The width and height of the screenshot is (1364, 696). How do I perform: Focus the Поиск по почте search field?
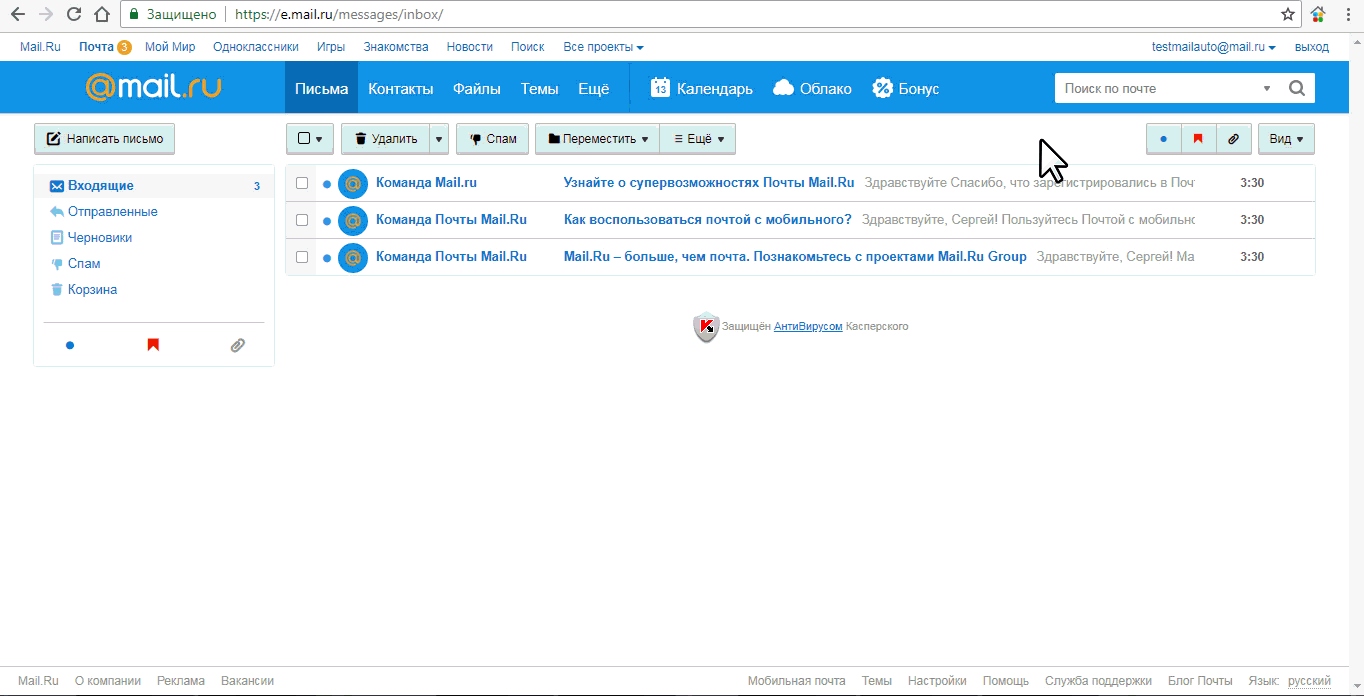1155,88
